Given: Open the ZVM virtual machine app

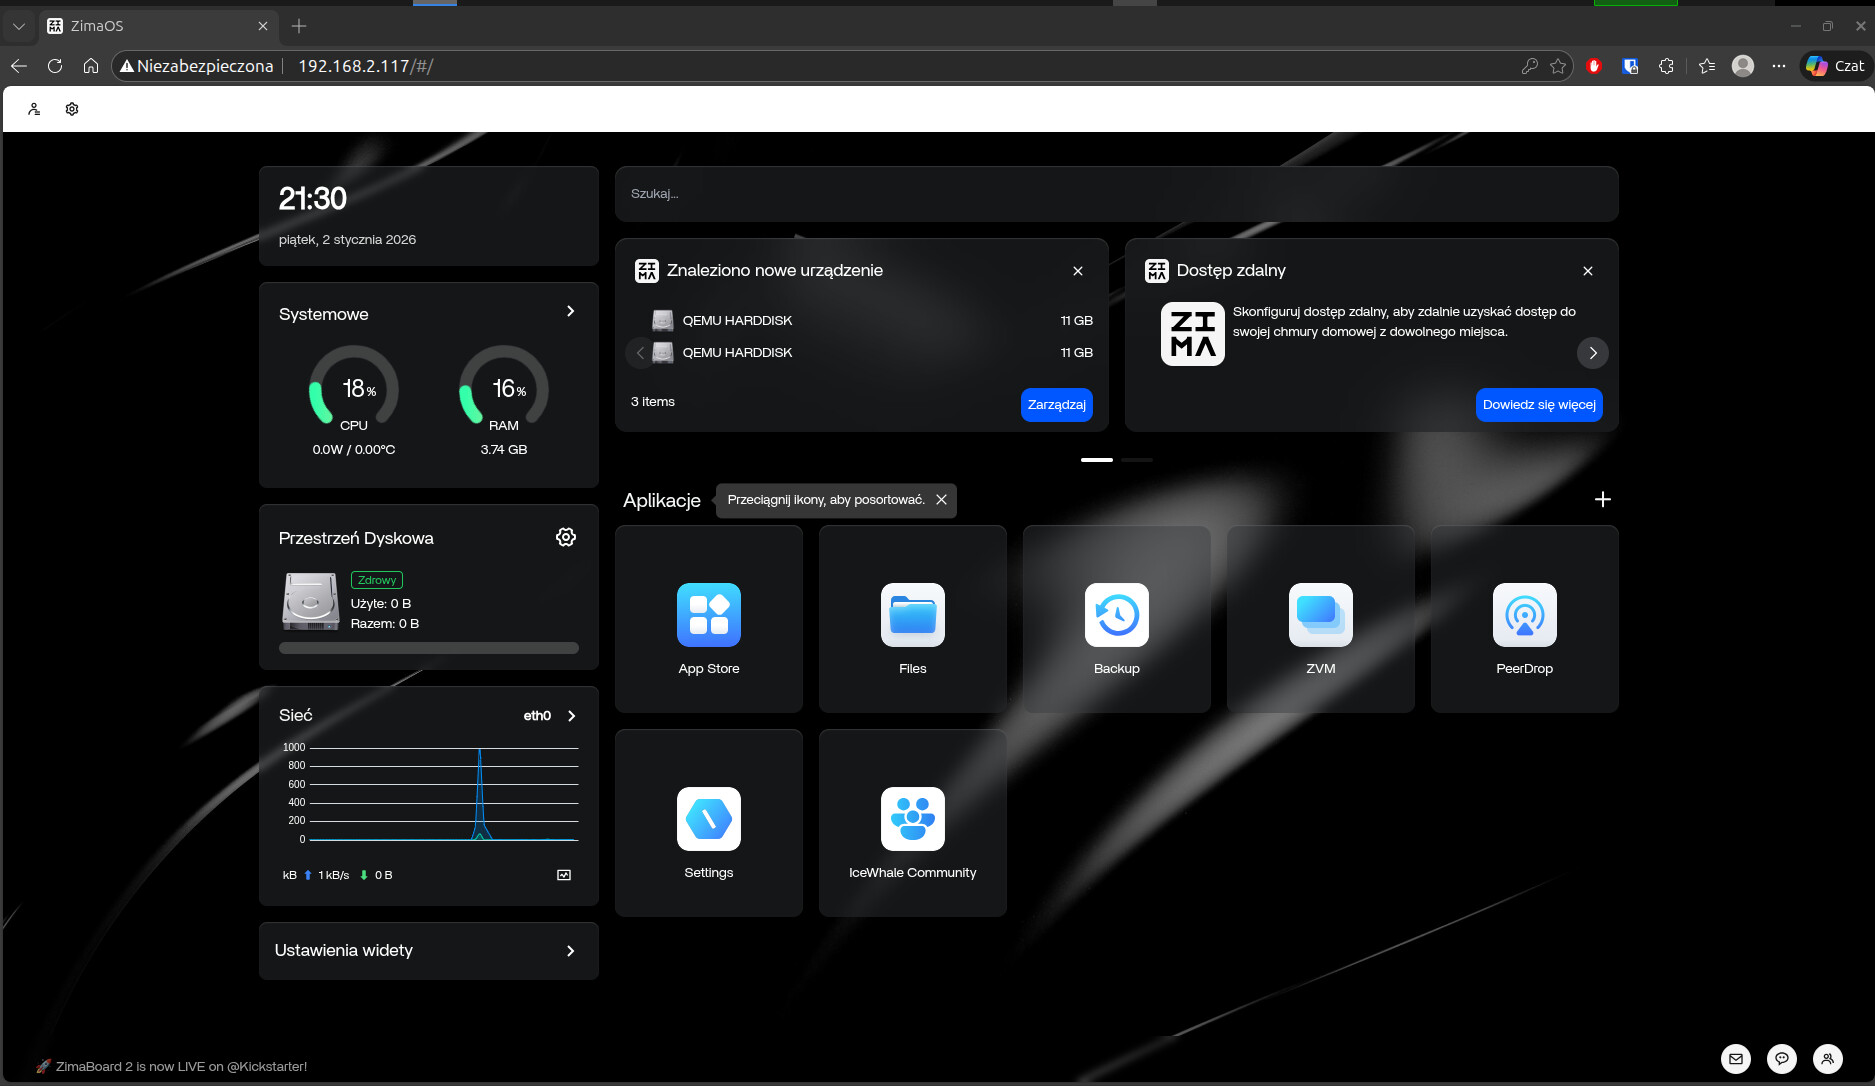Looking at the screenshot, I should 1320,618.
